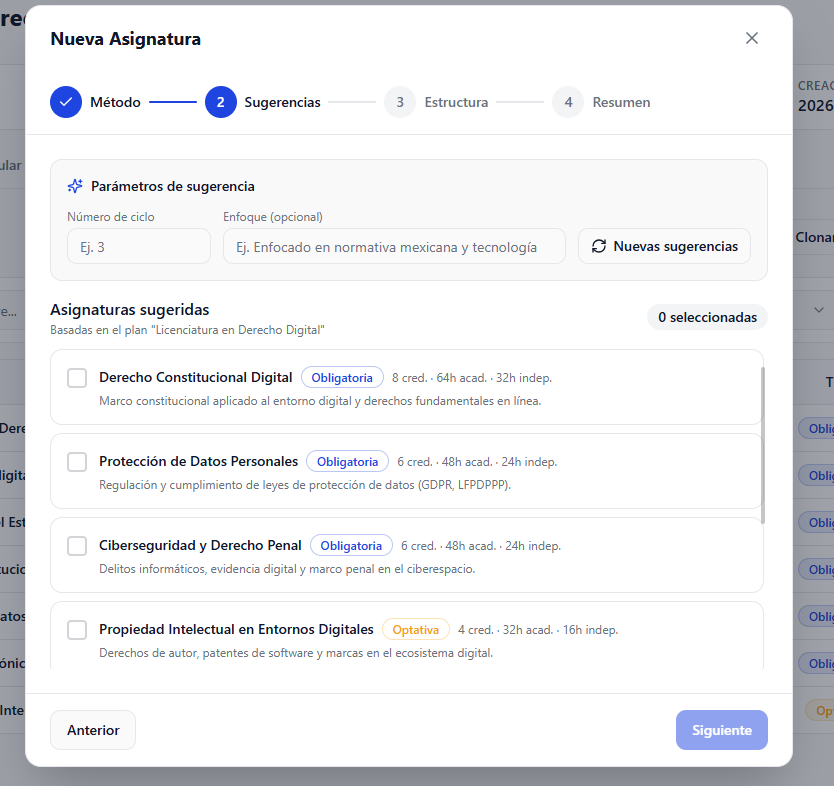
Task: Click the suggestions list scrollbar
Action: pyautogui.click(x=763, y=445)
